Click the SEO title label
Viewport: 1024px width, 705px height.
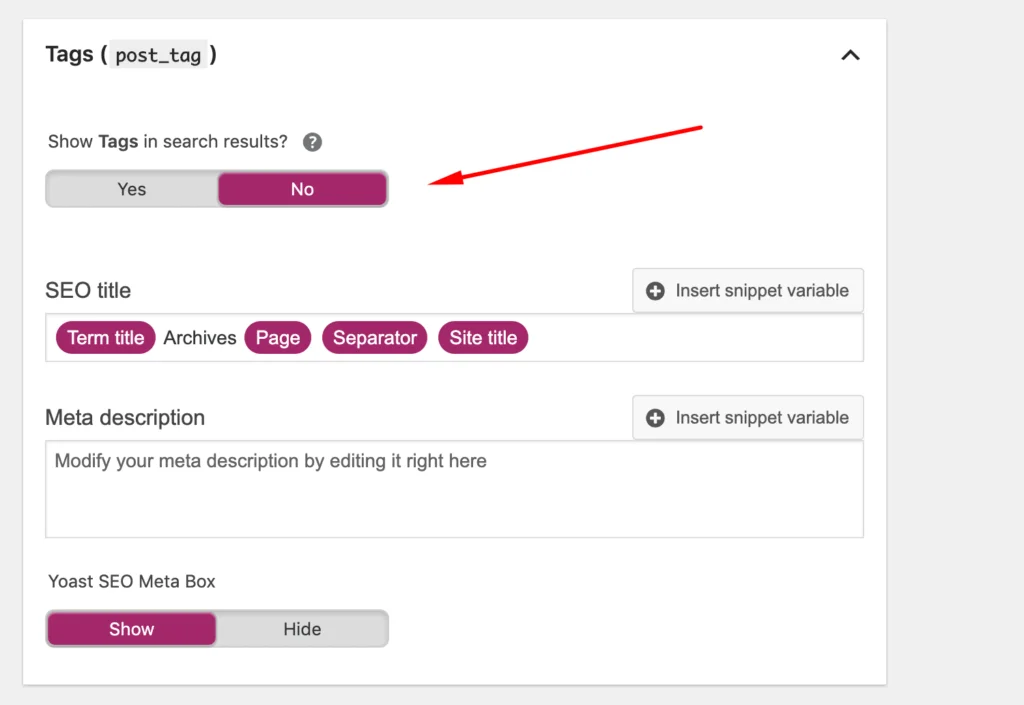click(88, 290)
